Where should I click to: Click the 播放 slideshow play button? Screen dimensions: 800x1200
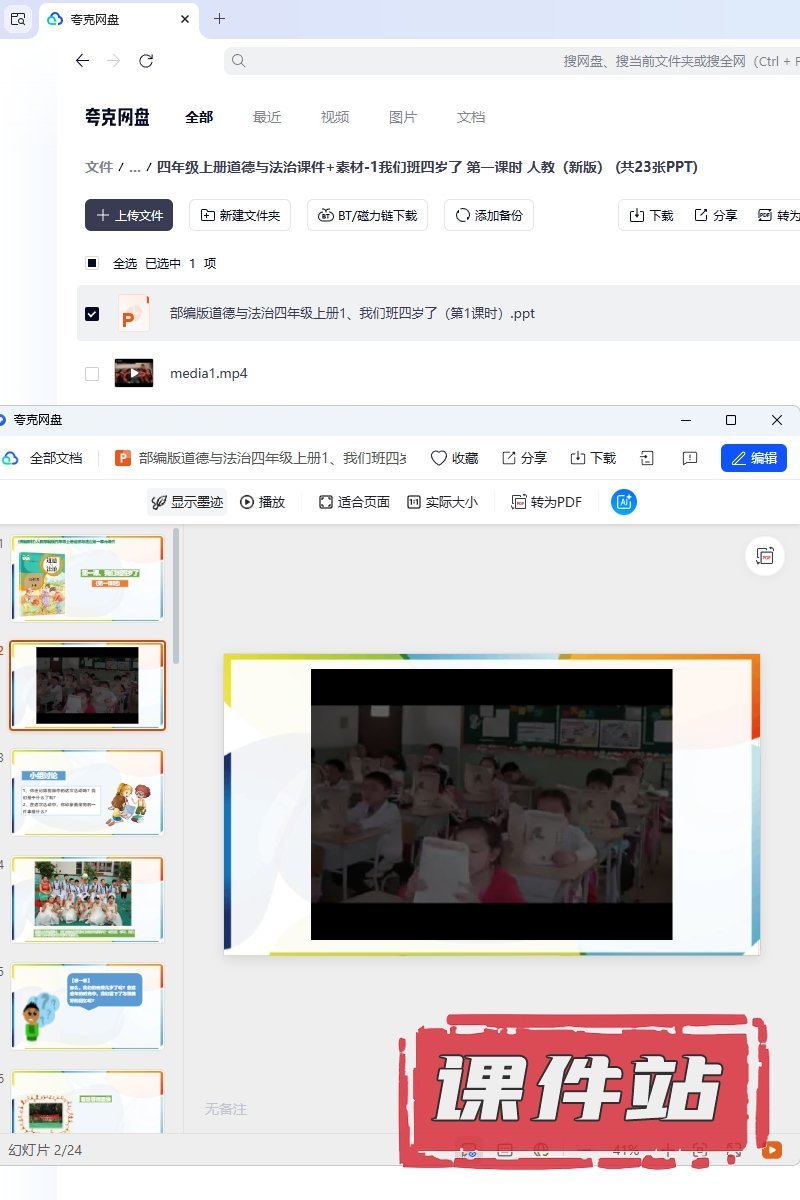pyautogui.click(x=262, y=502)
